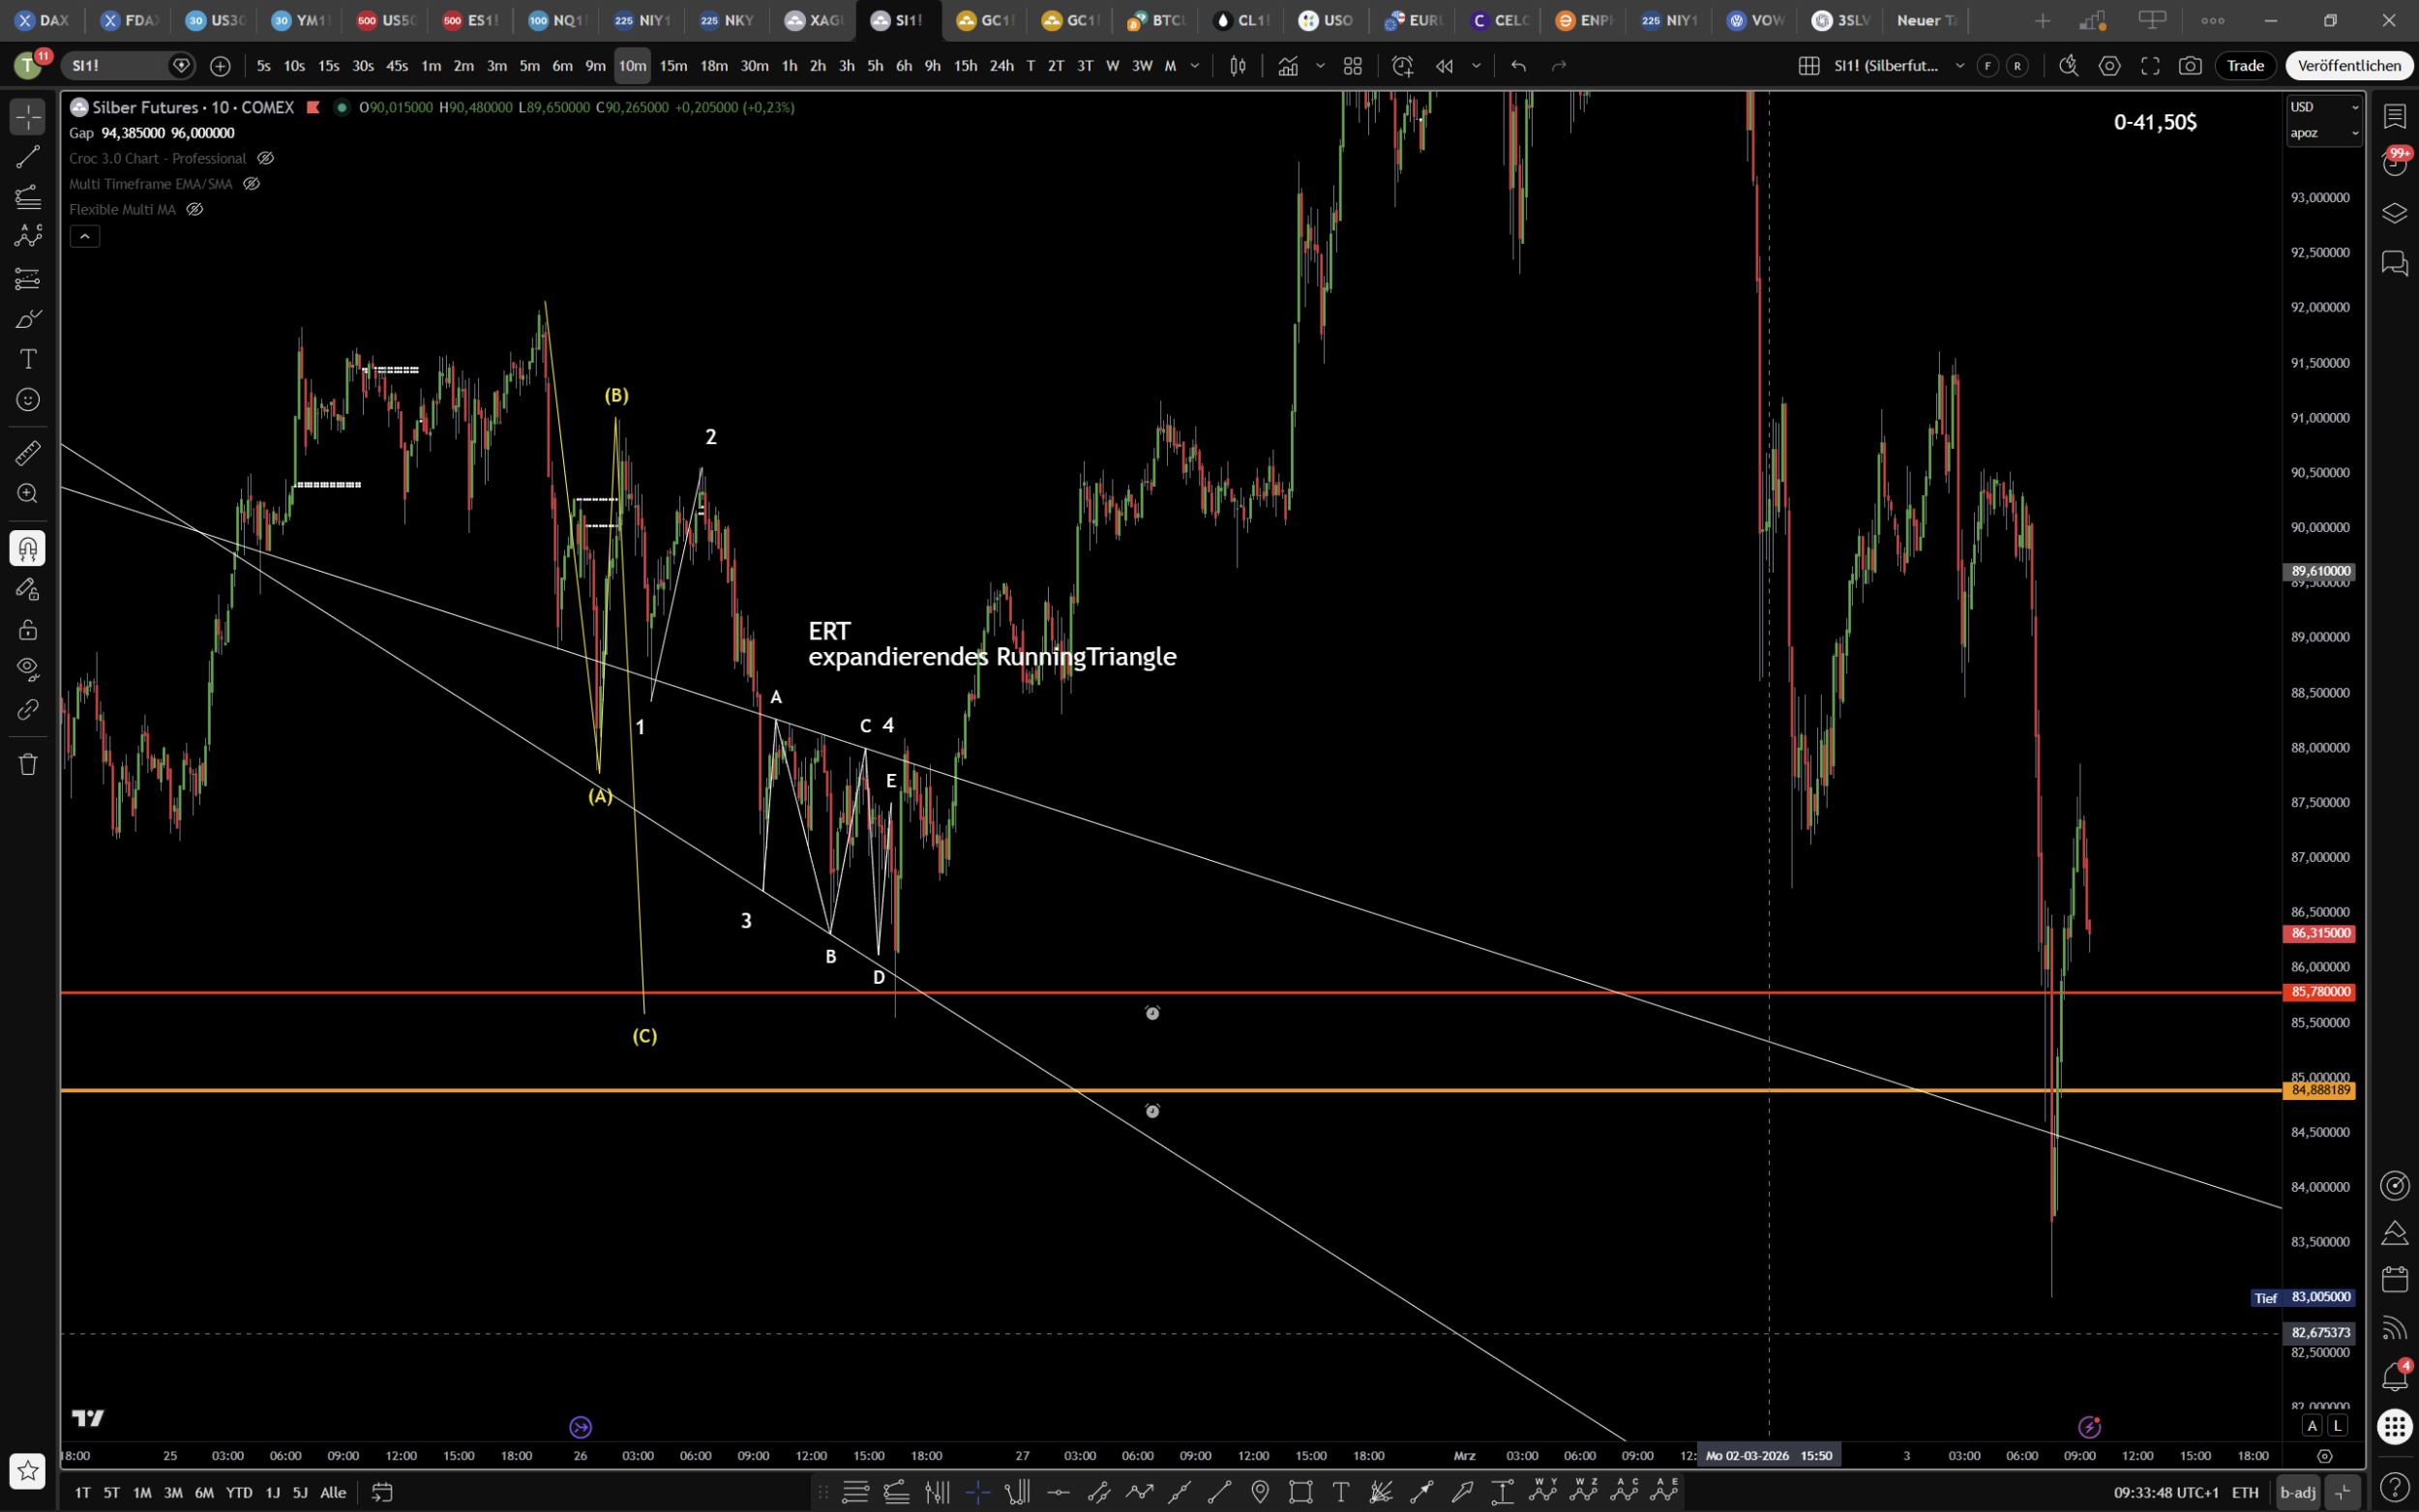Viewport: 2419px width, 1512px height.
Task: Click the Trade button
Action: pos(2245,66)
